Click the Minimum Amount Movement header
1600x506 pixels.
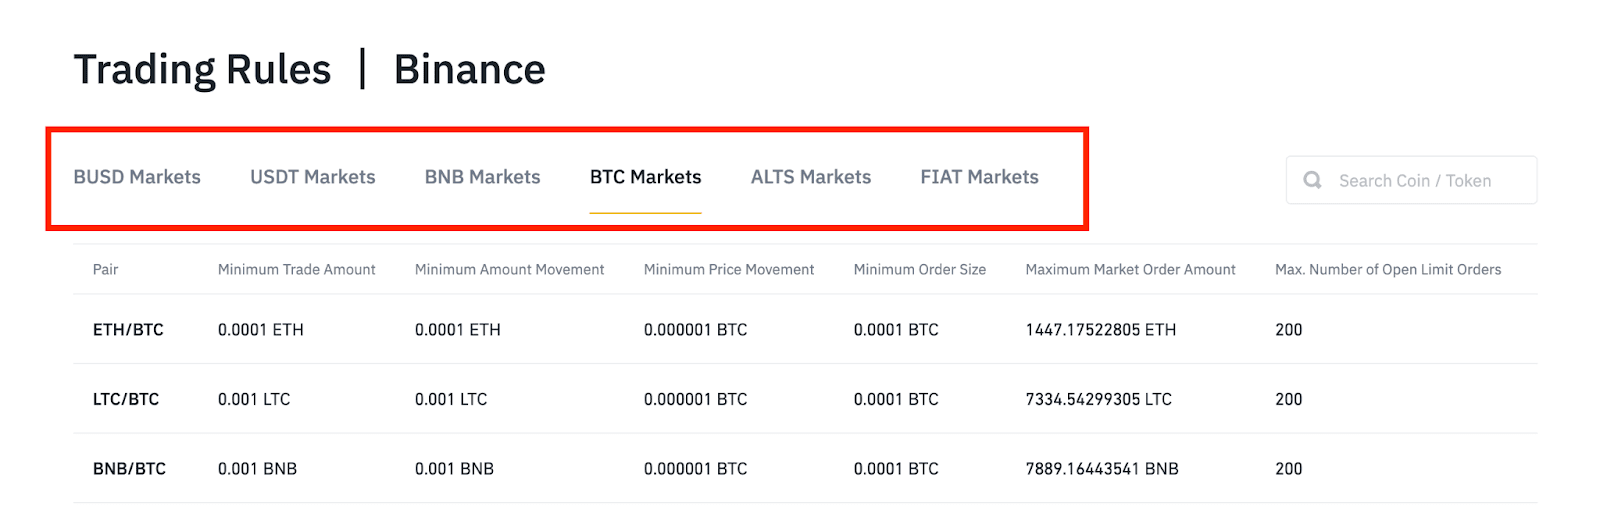click(x=509, y=270)
